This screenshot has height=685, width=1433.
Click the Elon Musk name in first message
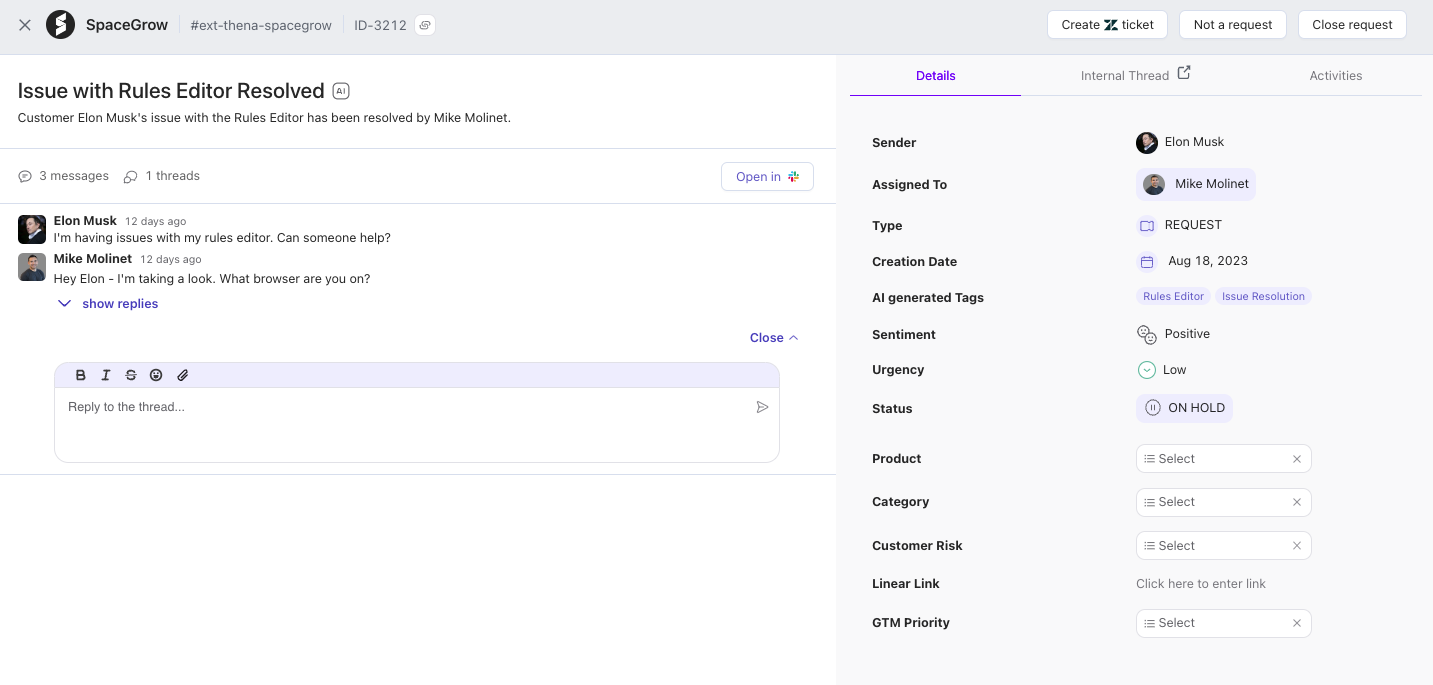pyautogui.click(x=85, y=220)
